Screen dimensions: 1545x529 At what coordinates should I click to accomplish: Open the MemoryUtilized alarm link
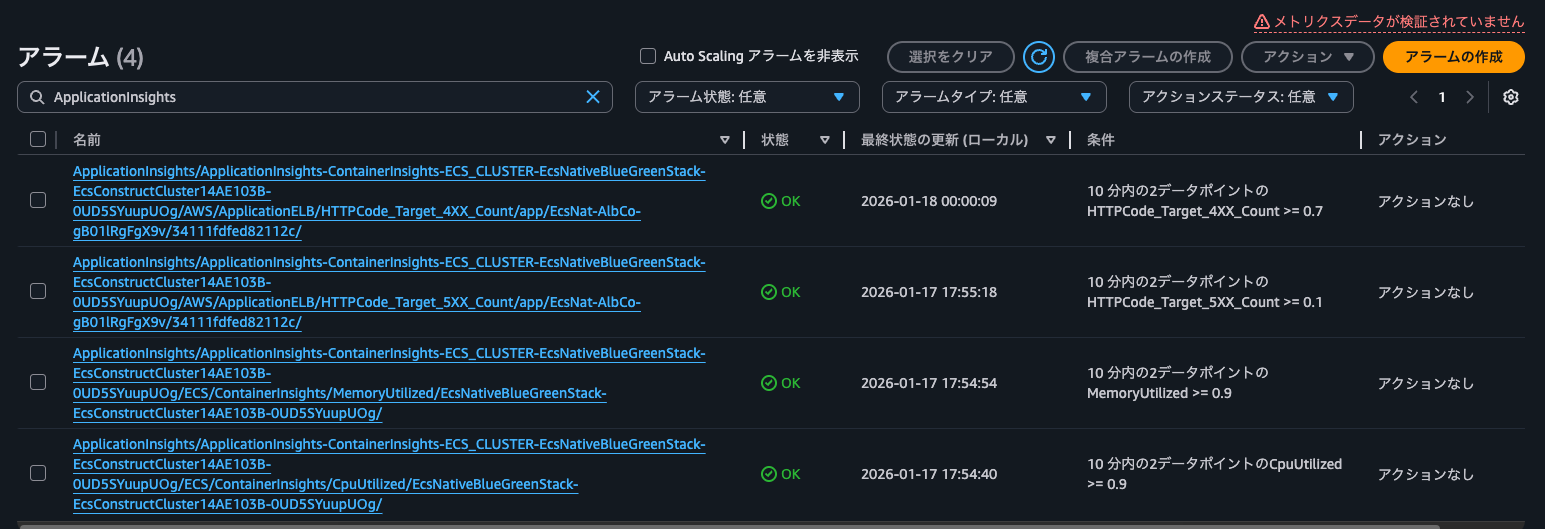tap(389, 384)
